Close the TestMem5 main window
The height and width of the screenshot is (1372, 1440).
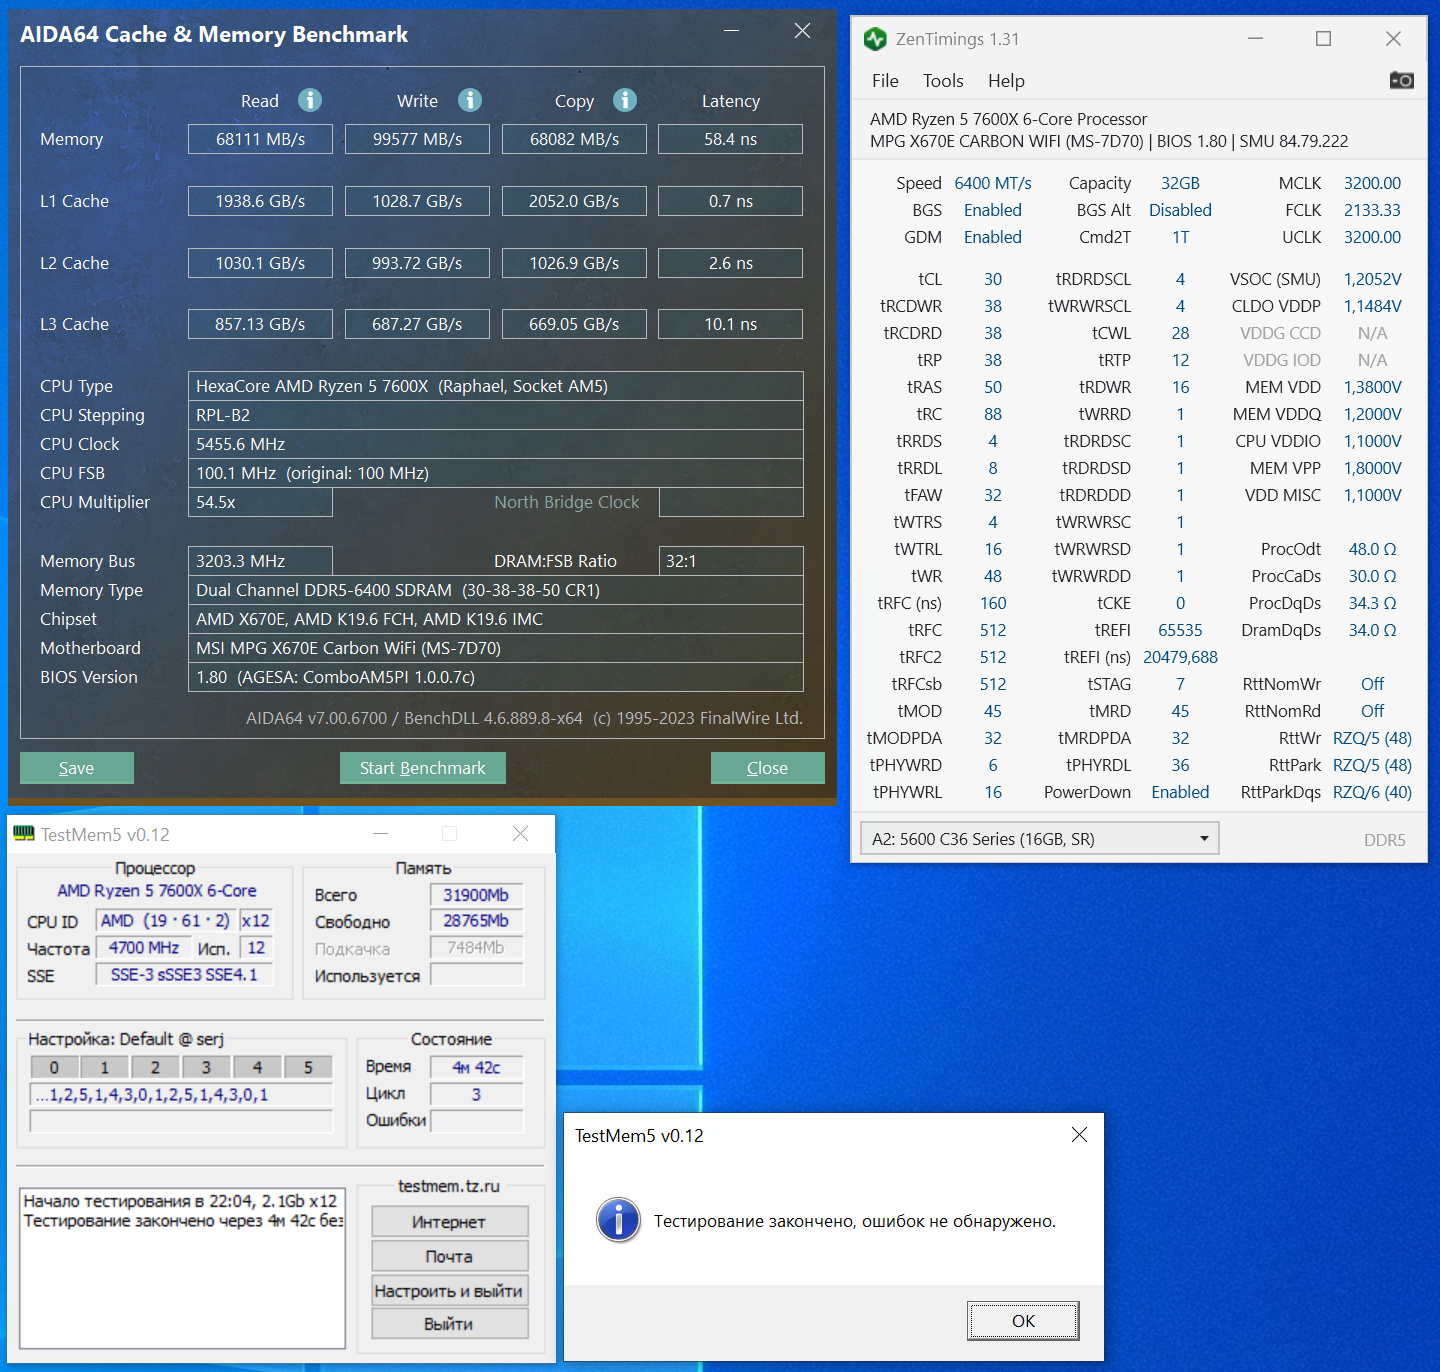[x=520, y=834]
